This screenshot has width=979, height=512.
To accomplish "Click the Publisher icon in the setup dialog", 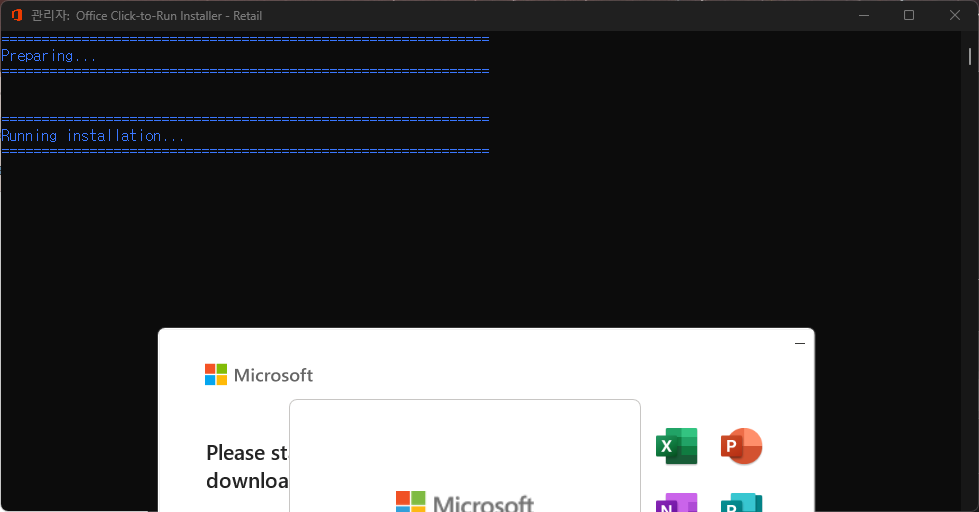I will coord(742,503).
